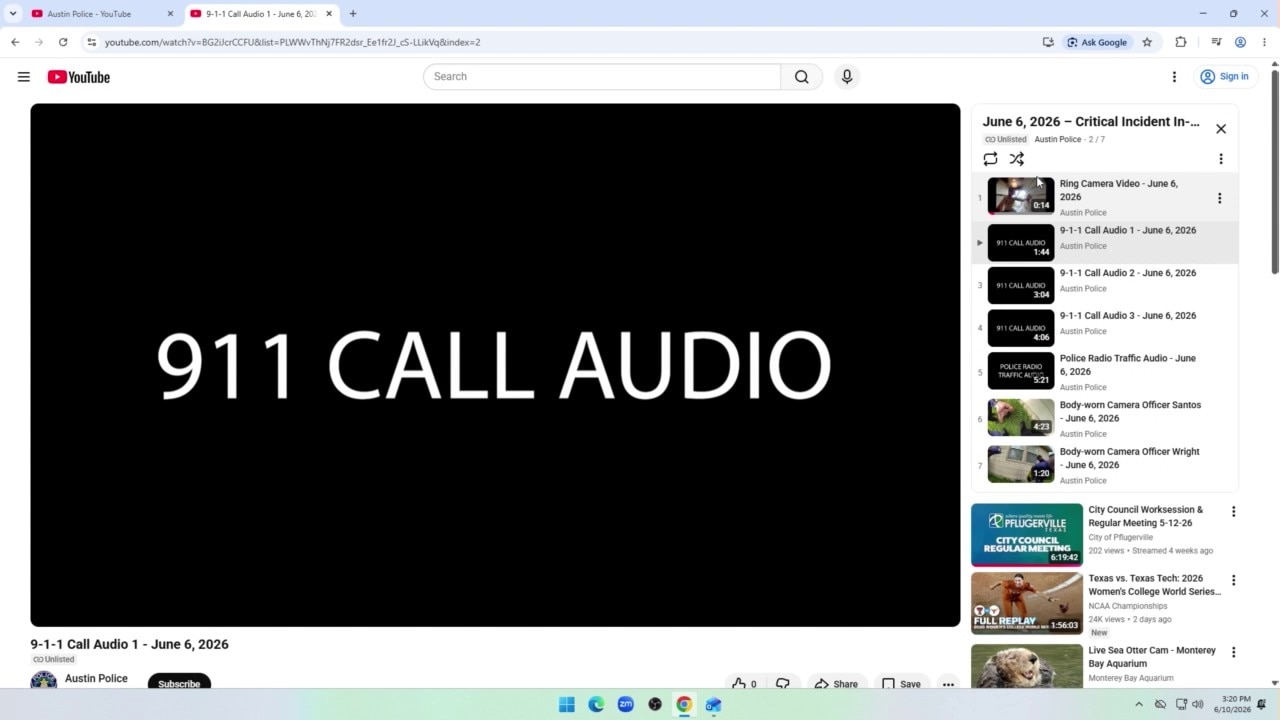Open Google Chrome from the taskbar
This screenshot has height=720, width=1280.
pyautogui.click(x=684, y=704)
